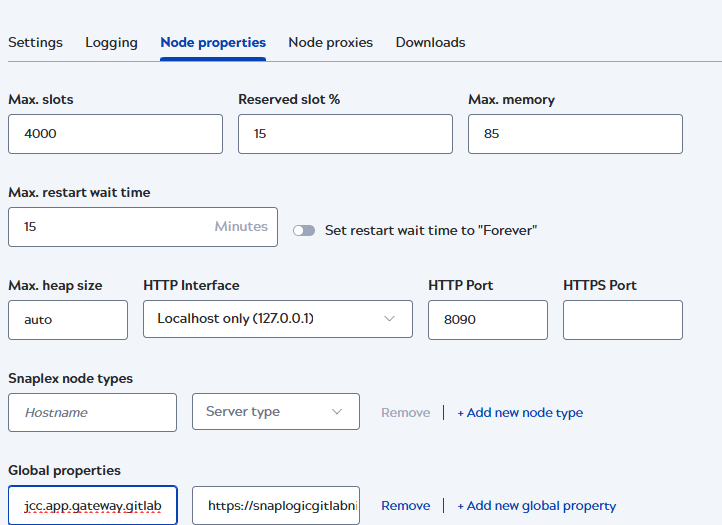Click the Max. heap size field

click(68, 320)
